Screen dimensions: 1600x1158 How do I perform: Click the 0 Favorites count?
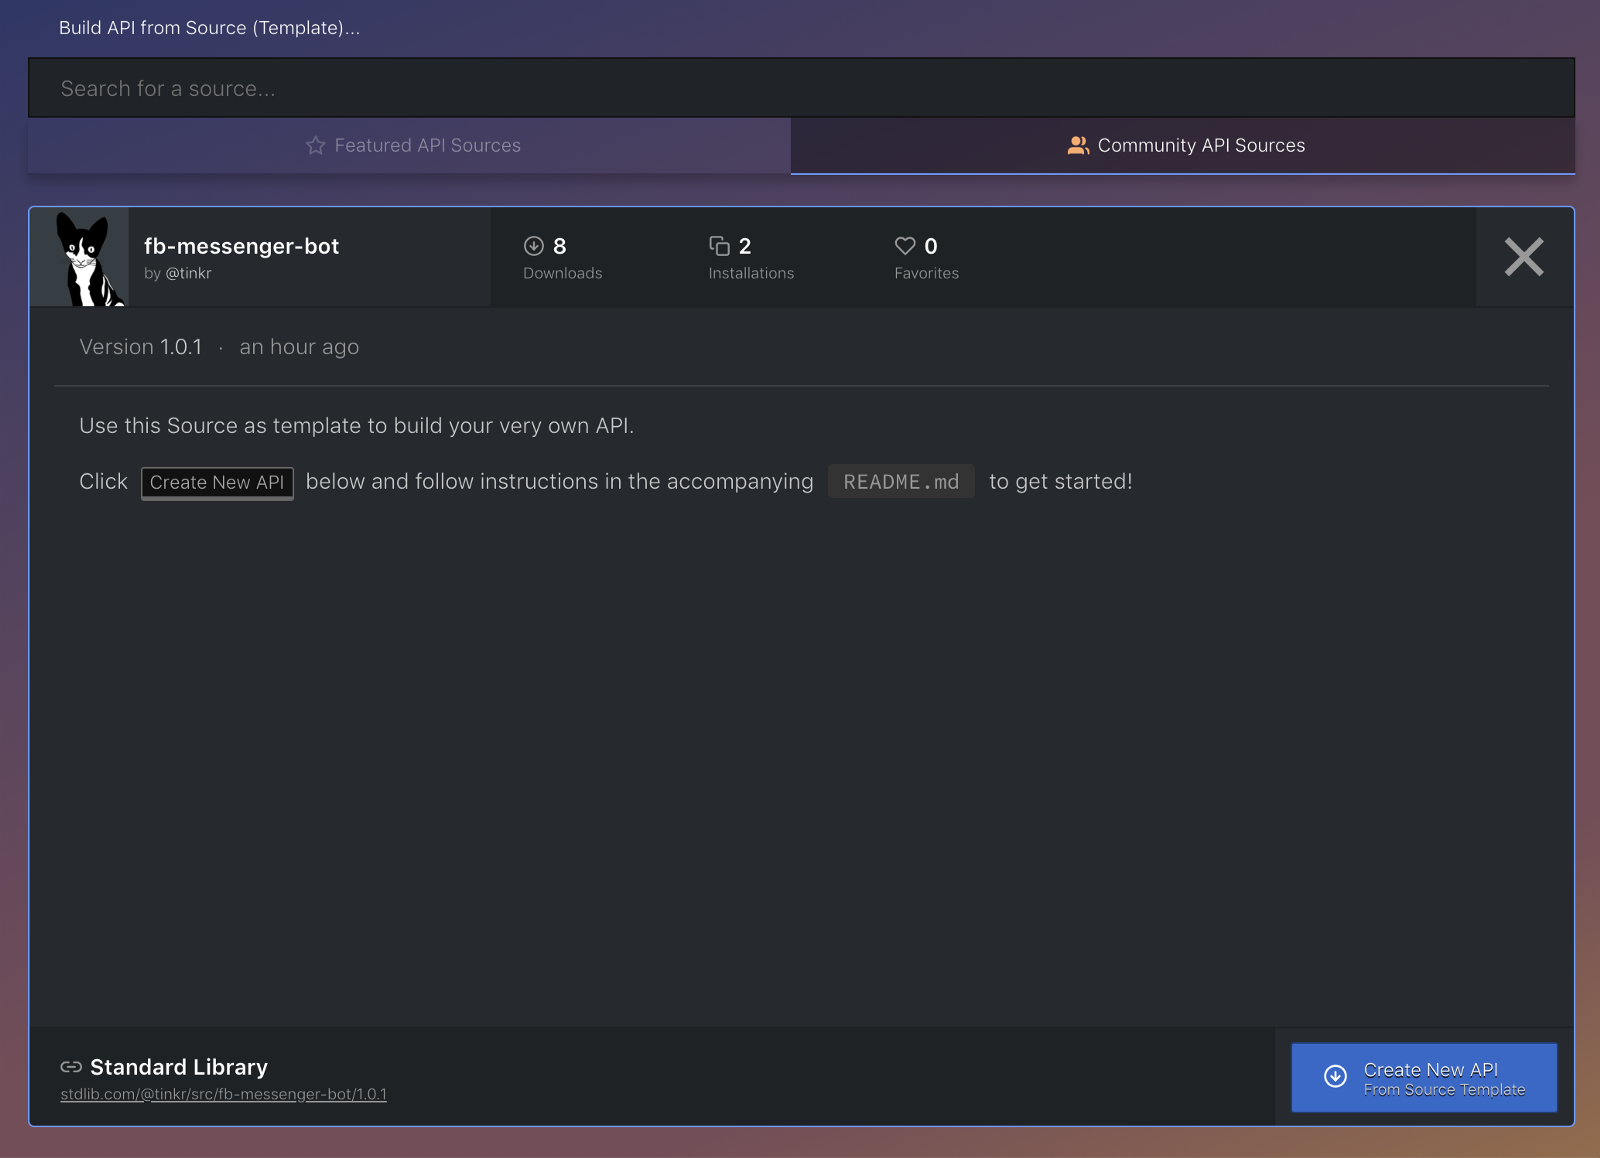coord(931,246)
